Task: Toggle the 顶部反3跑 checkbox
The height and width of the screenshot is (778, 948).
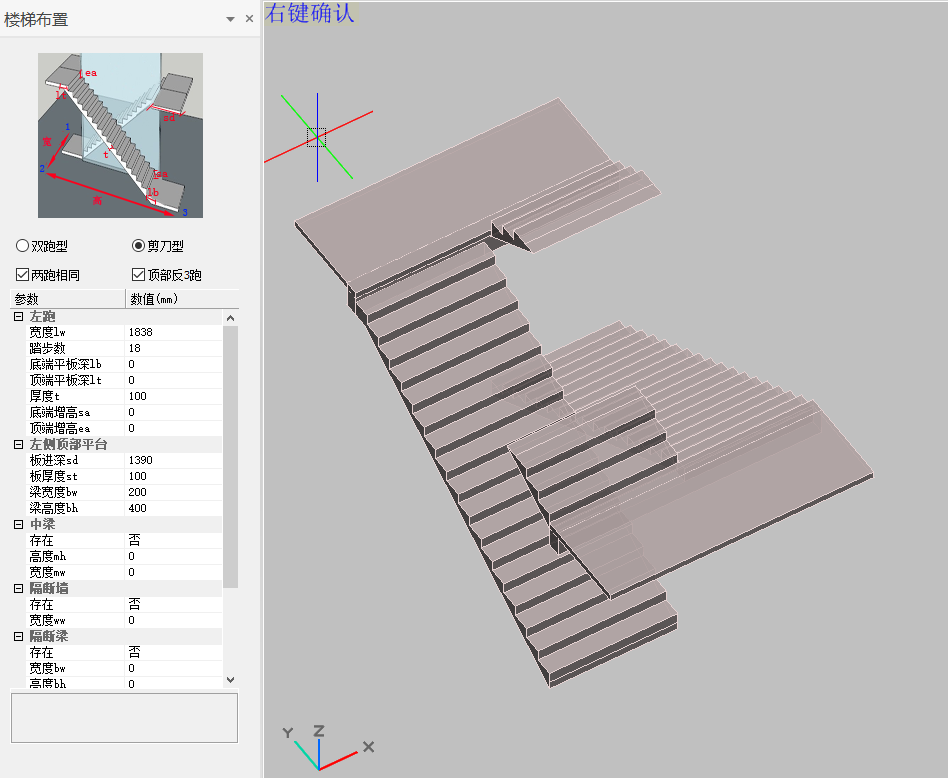Action: pyautogui.click(x=139, y=275)
